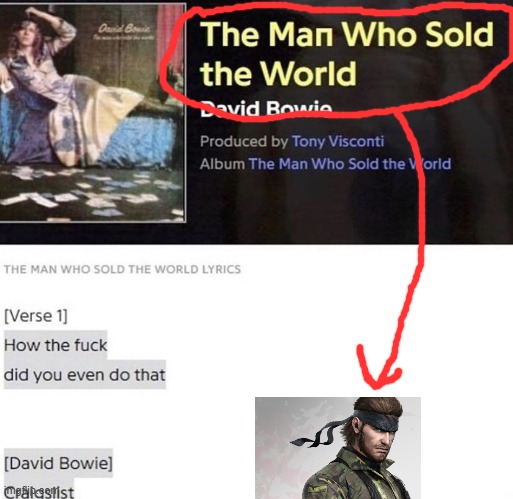Click the yellow song title heading

(x=347, y=53)
